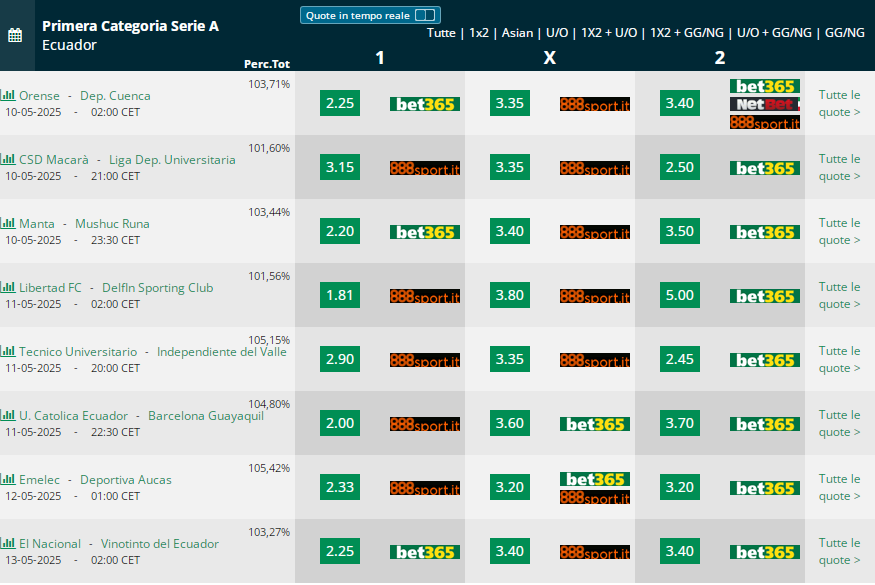The height and width of the screenshot is (585, 875).
Task: Click 888sport logo under bet365 in Emelec draw
Action: (595, 497)
